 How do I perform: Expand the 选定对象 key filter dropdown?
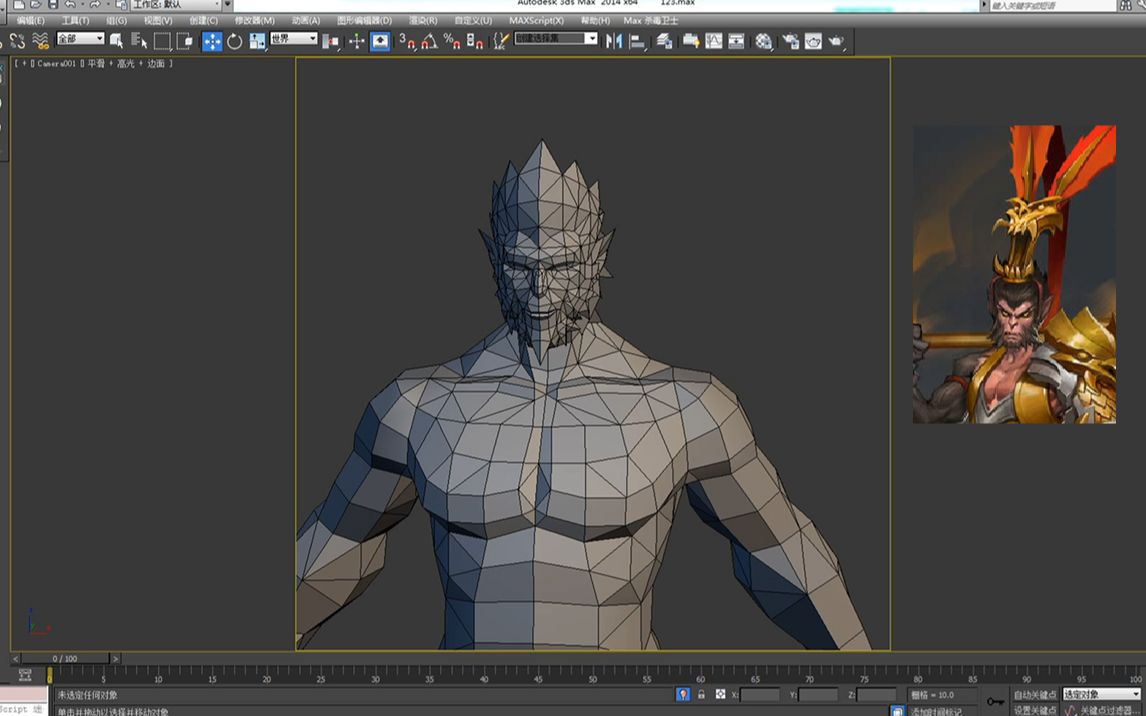1101,694
